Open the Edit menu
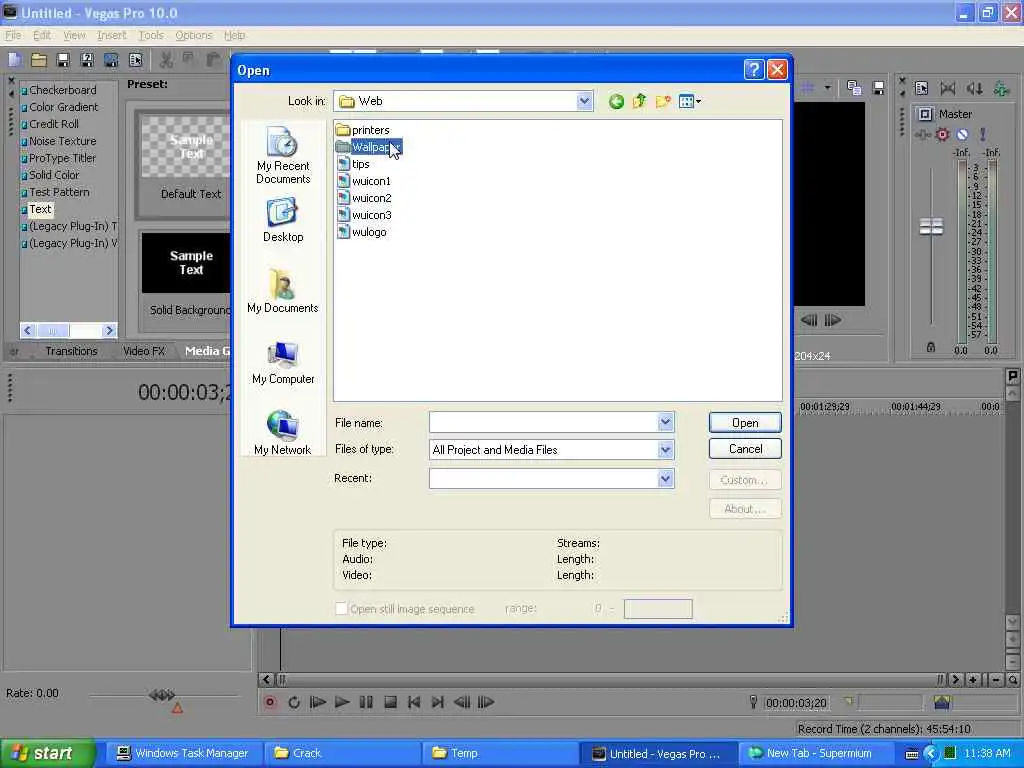This screenshot has width=1024, height=768. [x=42, y=35]
